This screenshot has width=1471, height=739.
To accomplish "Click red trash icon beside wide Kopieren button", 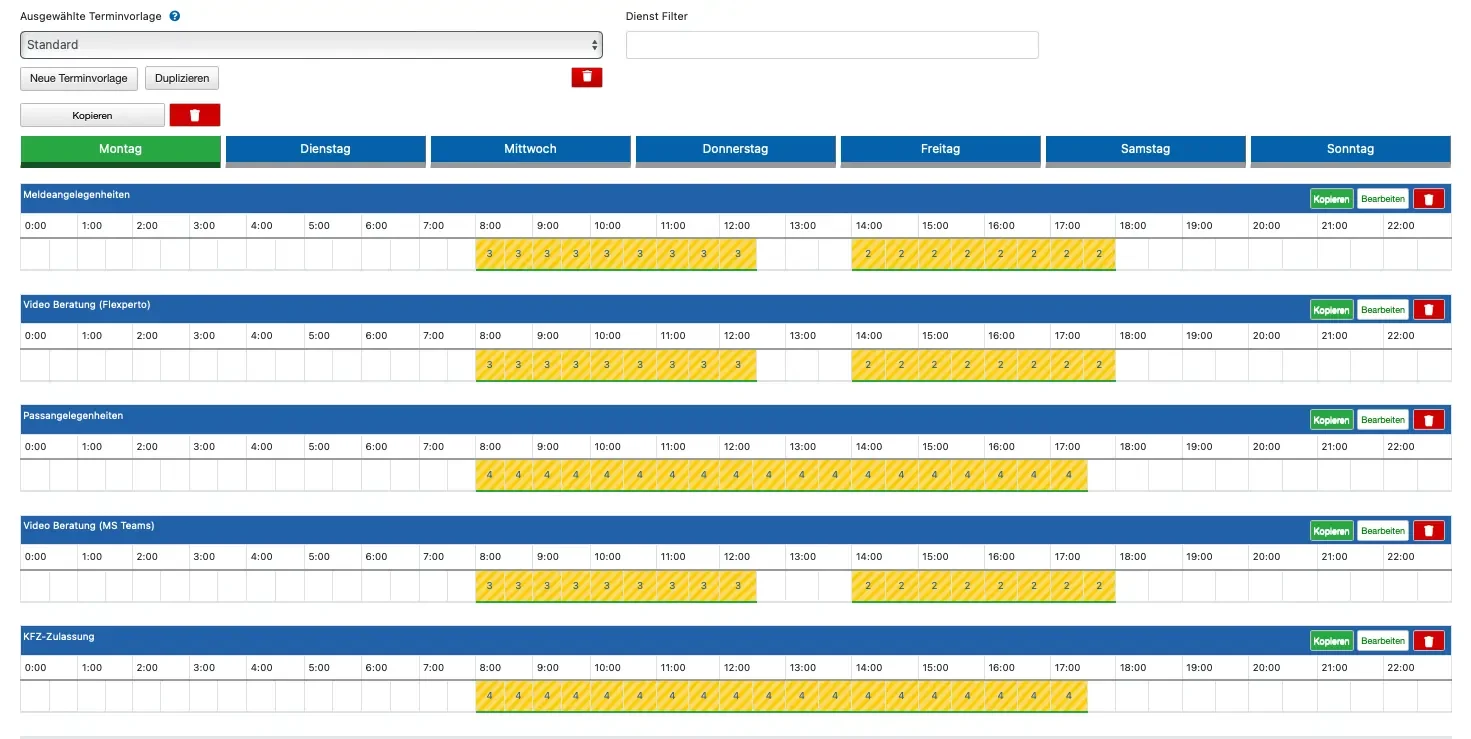I will 195,115.
